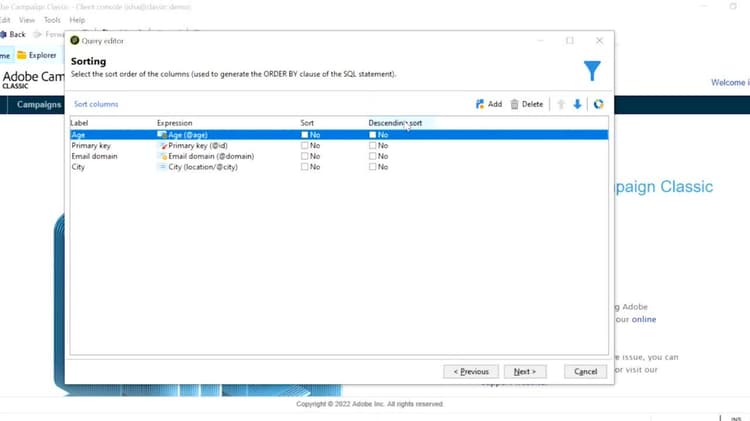Click the City expression icon
750x421 pixels.
tap(163, 166)
